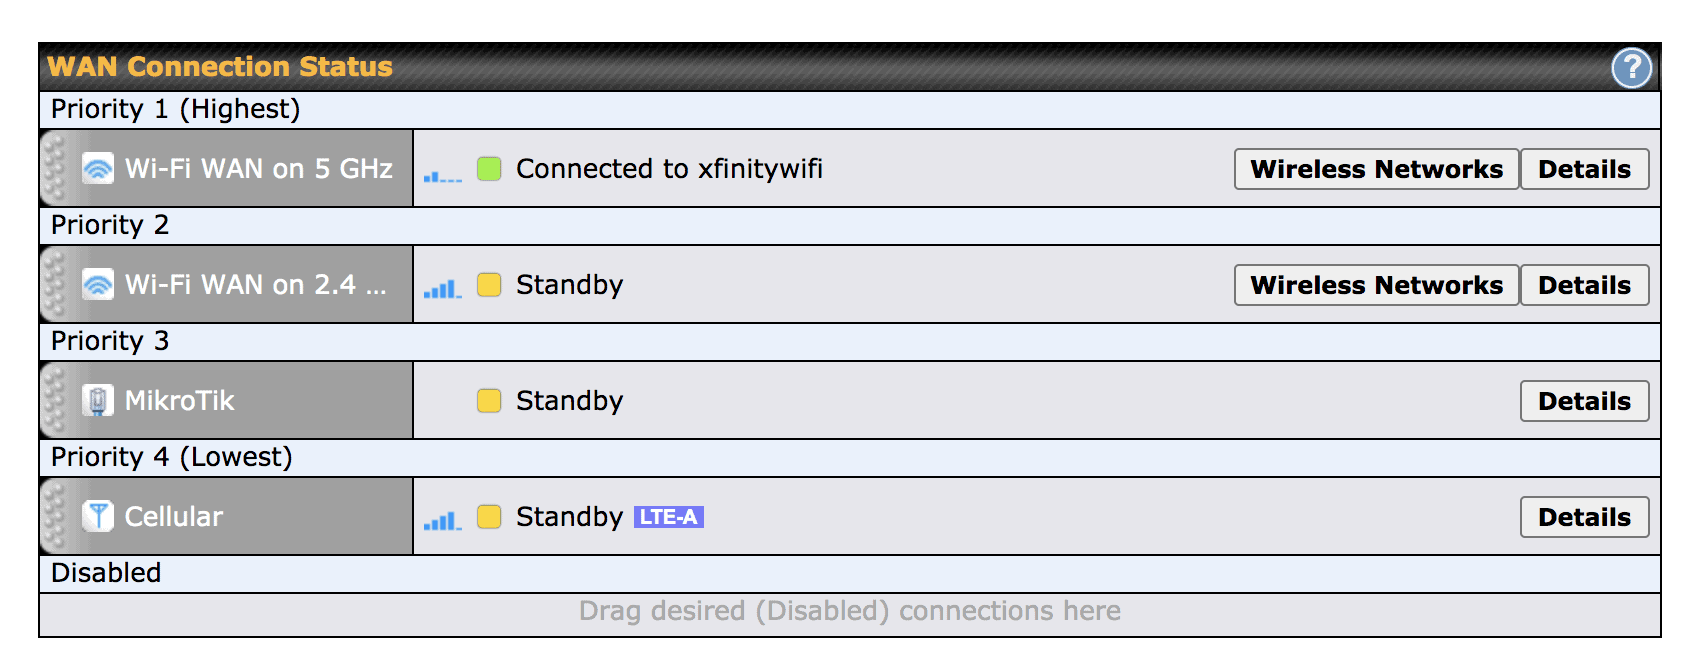Open the help question mark icon
The height and width of the screenshot is (668, 1700).
point(1631,67)
